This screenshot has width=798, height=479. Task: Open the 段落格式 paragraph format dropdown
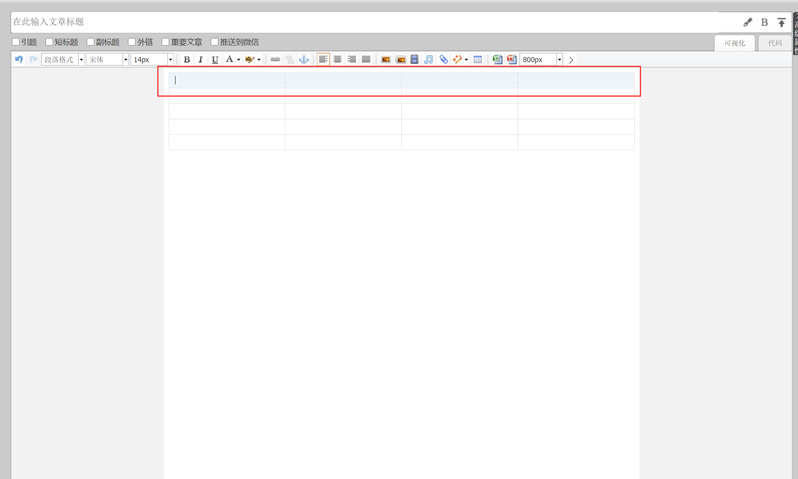pos(62,60)
